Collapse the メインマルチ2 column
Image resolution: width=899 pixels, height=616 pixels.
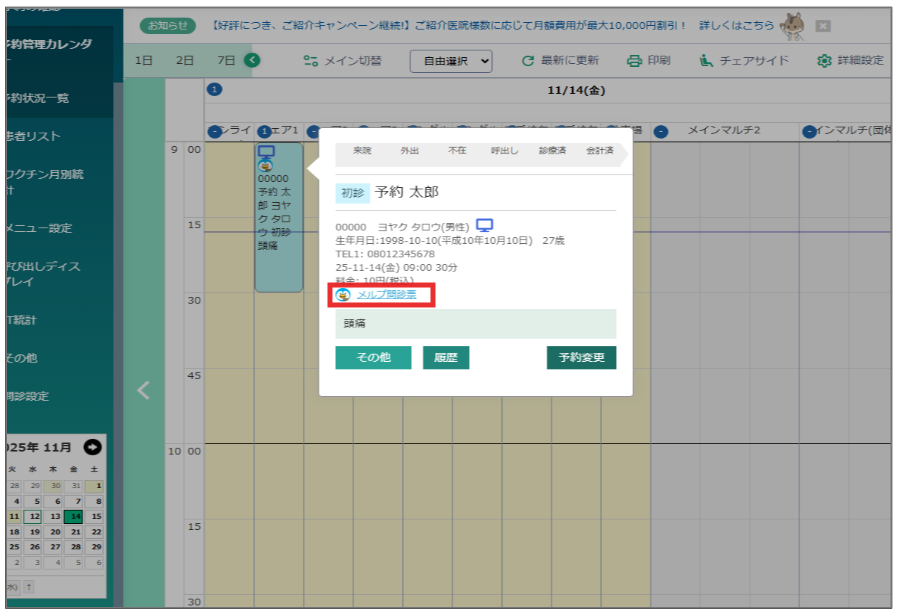click(x=660, y=131)
